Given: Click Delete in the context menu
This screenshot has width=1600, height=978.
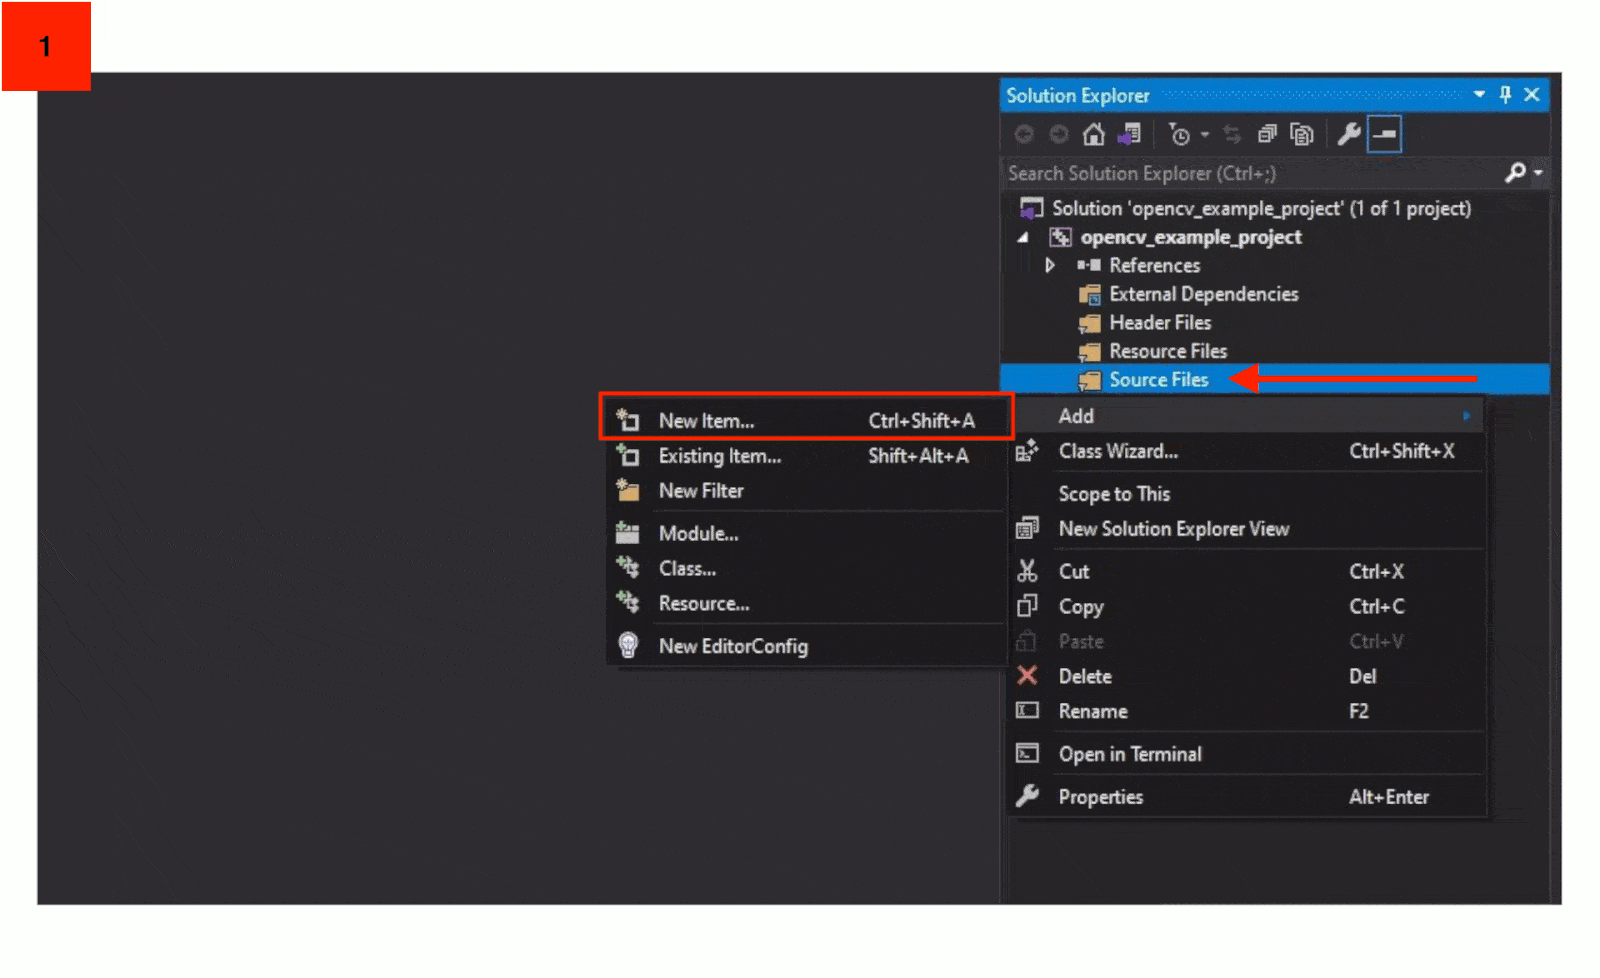Looking at the screenshot, I should (1246, 676).
